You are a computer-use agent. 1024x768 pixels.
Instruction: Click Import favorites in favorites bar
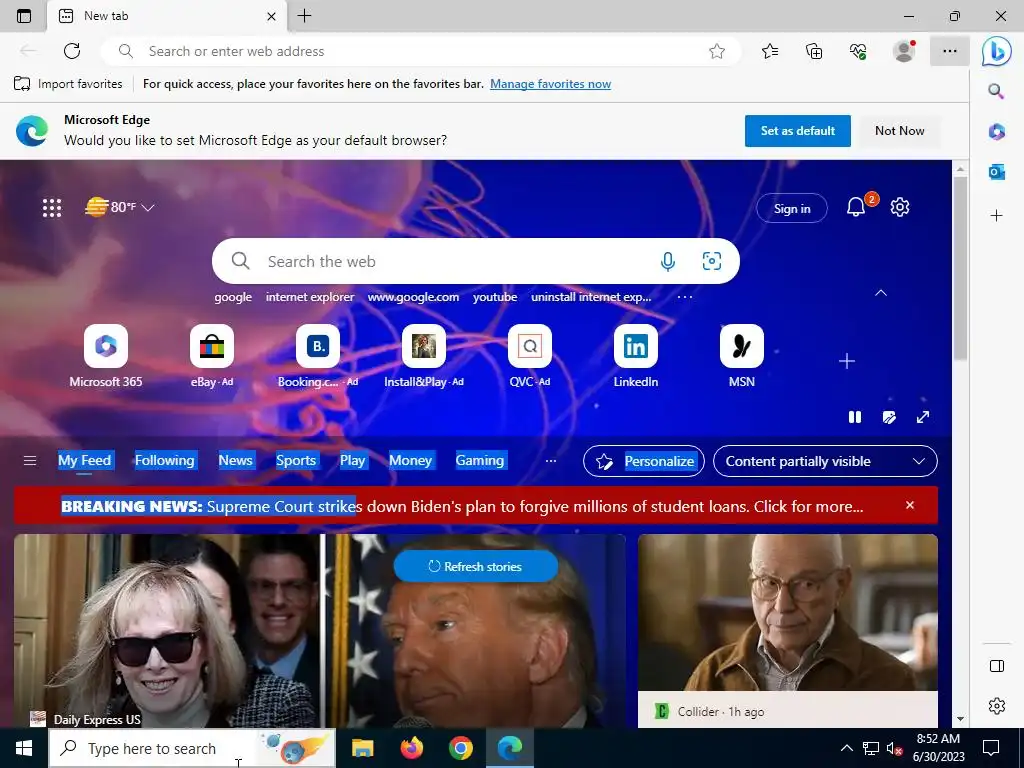pos(68,84)
